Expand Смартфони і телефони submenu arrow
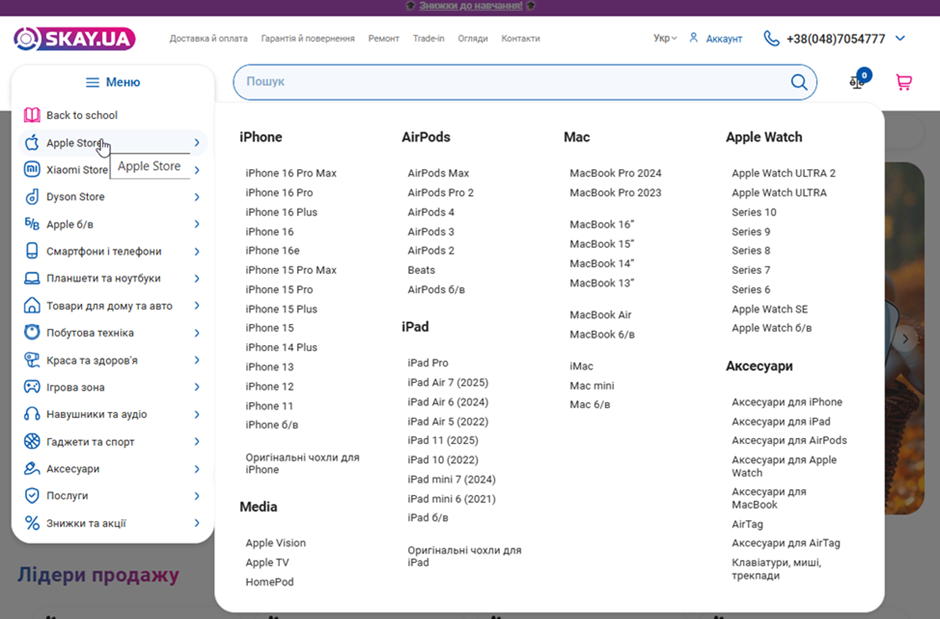 coord(197,252)
